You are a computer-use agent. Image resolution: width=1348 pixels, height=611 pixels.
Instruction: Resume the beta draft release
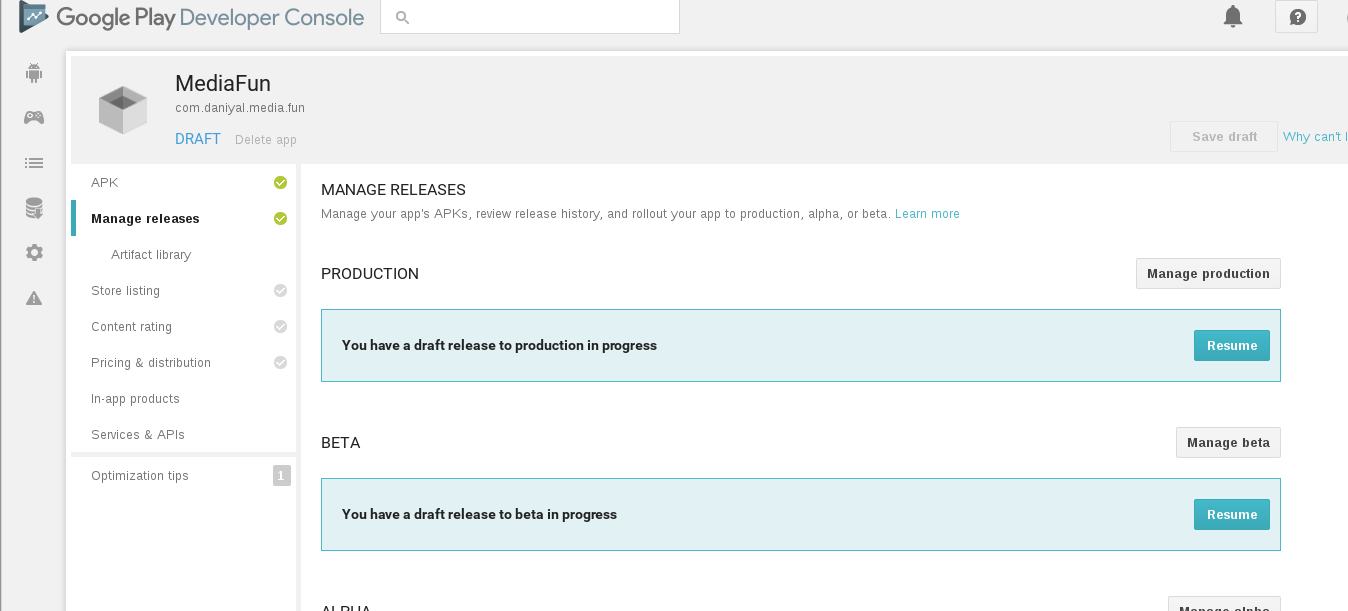pos(1232,515)
